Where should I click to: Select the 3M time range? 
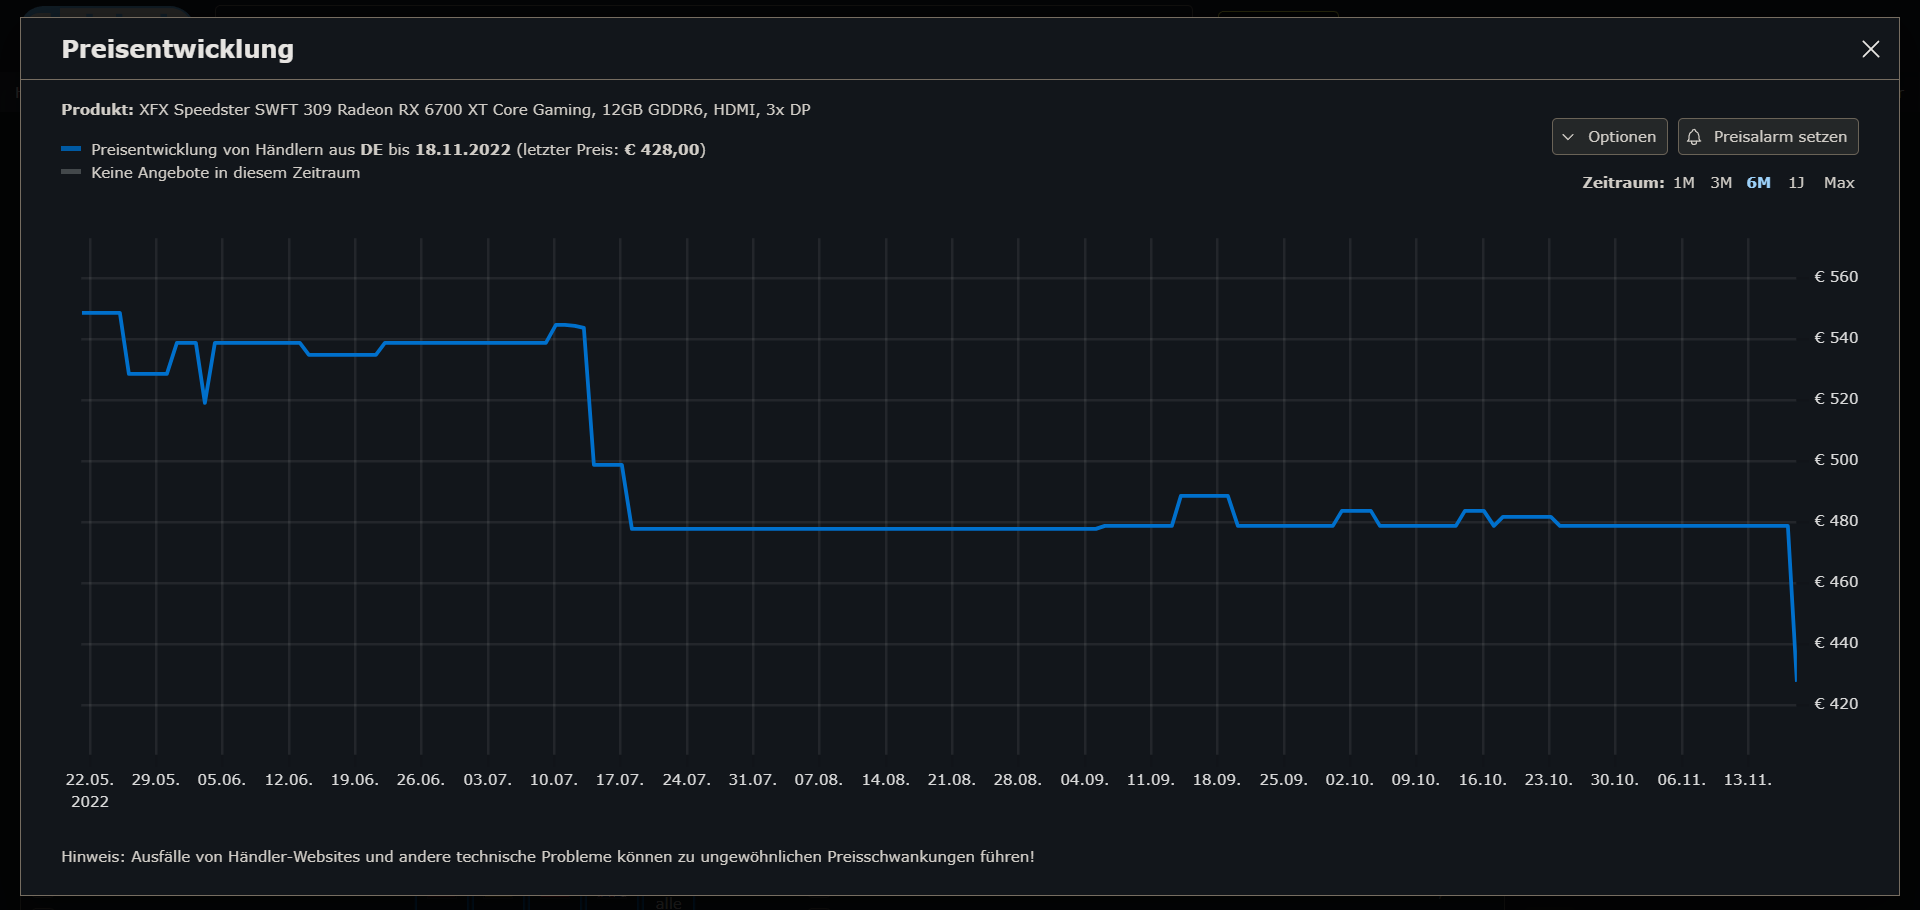pos(1721,183)
